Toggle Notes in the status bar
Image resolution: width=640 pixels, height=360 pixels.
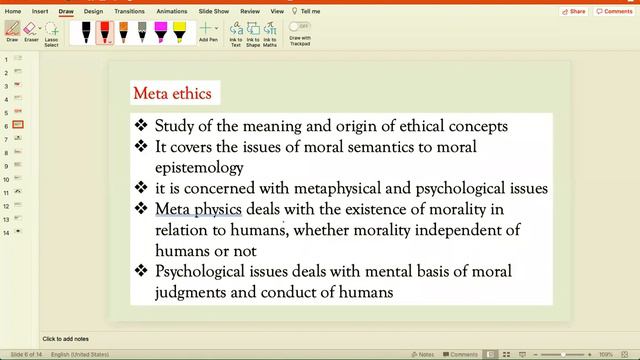coord(423,355)
